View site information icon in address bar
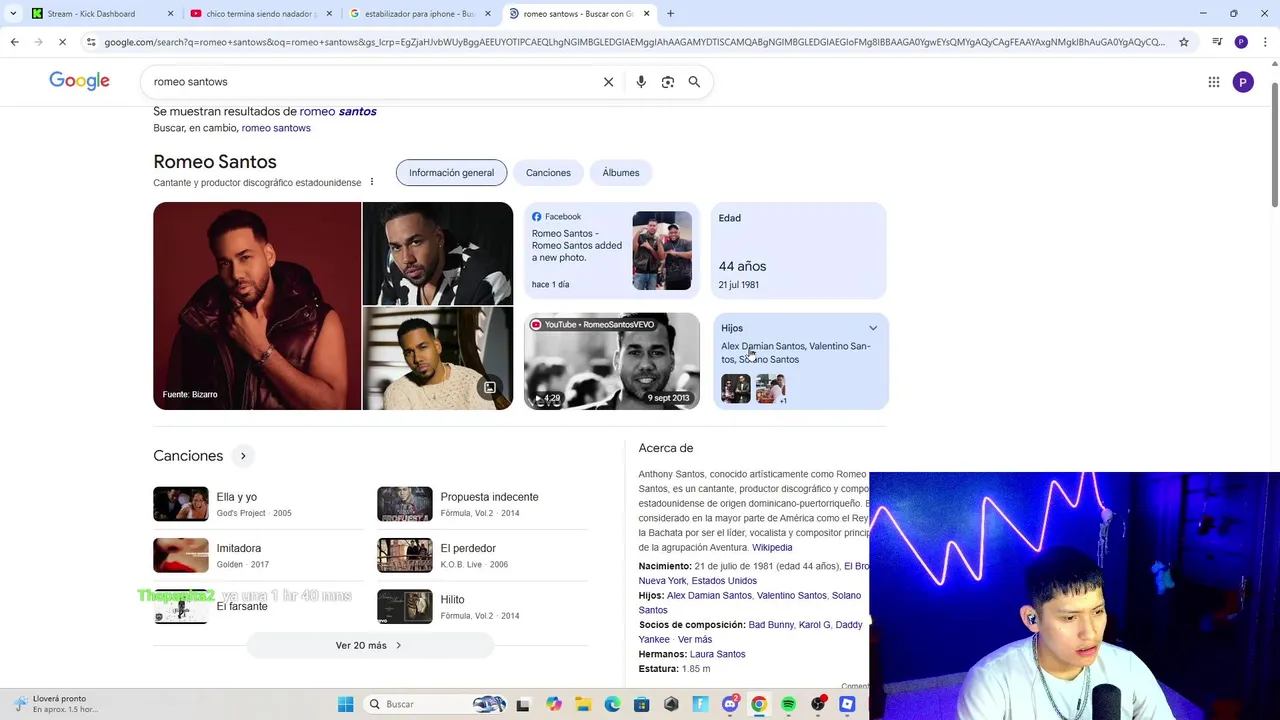The width and height of the screenshot is (1280, 720). [x=91, y=42]
